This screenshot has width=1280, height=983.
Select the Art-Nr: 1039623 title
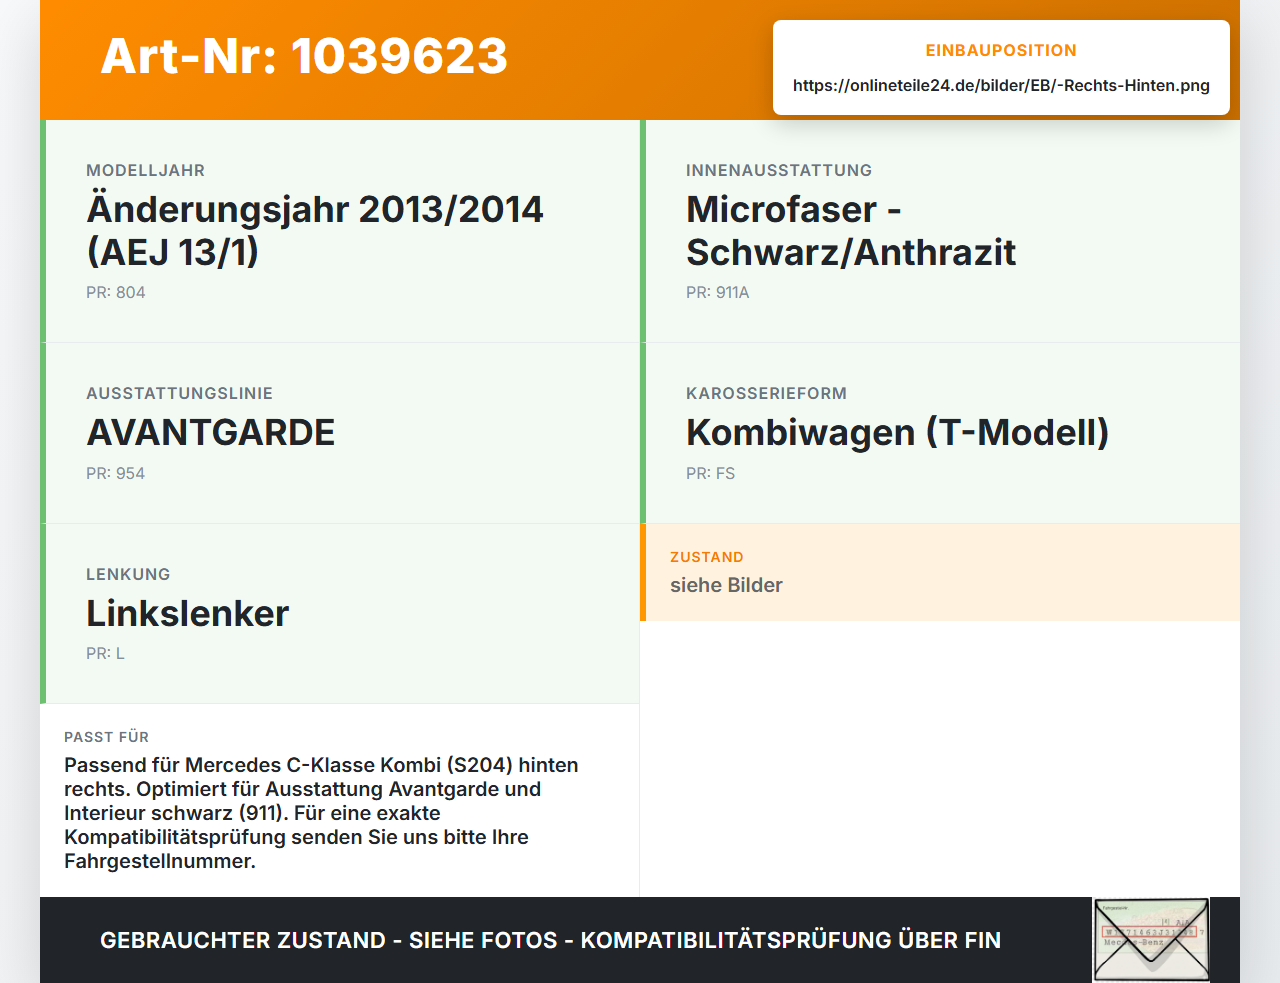point(304,56)
